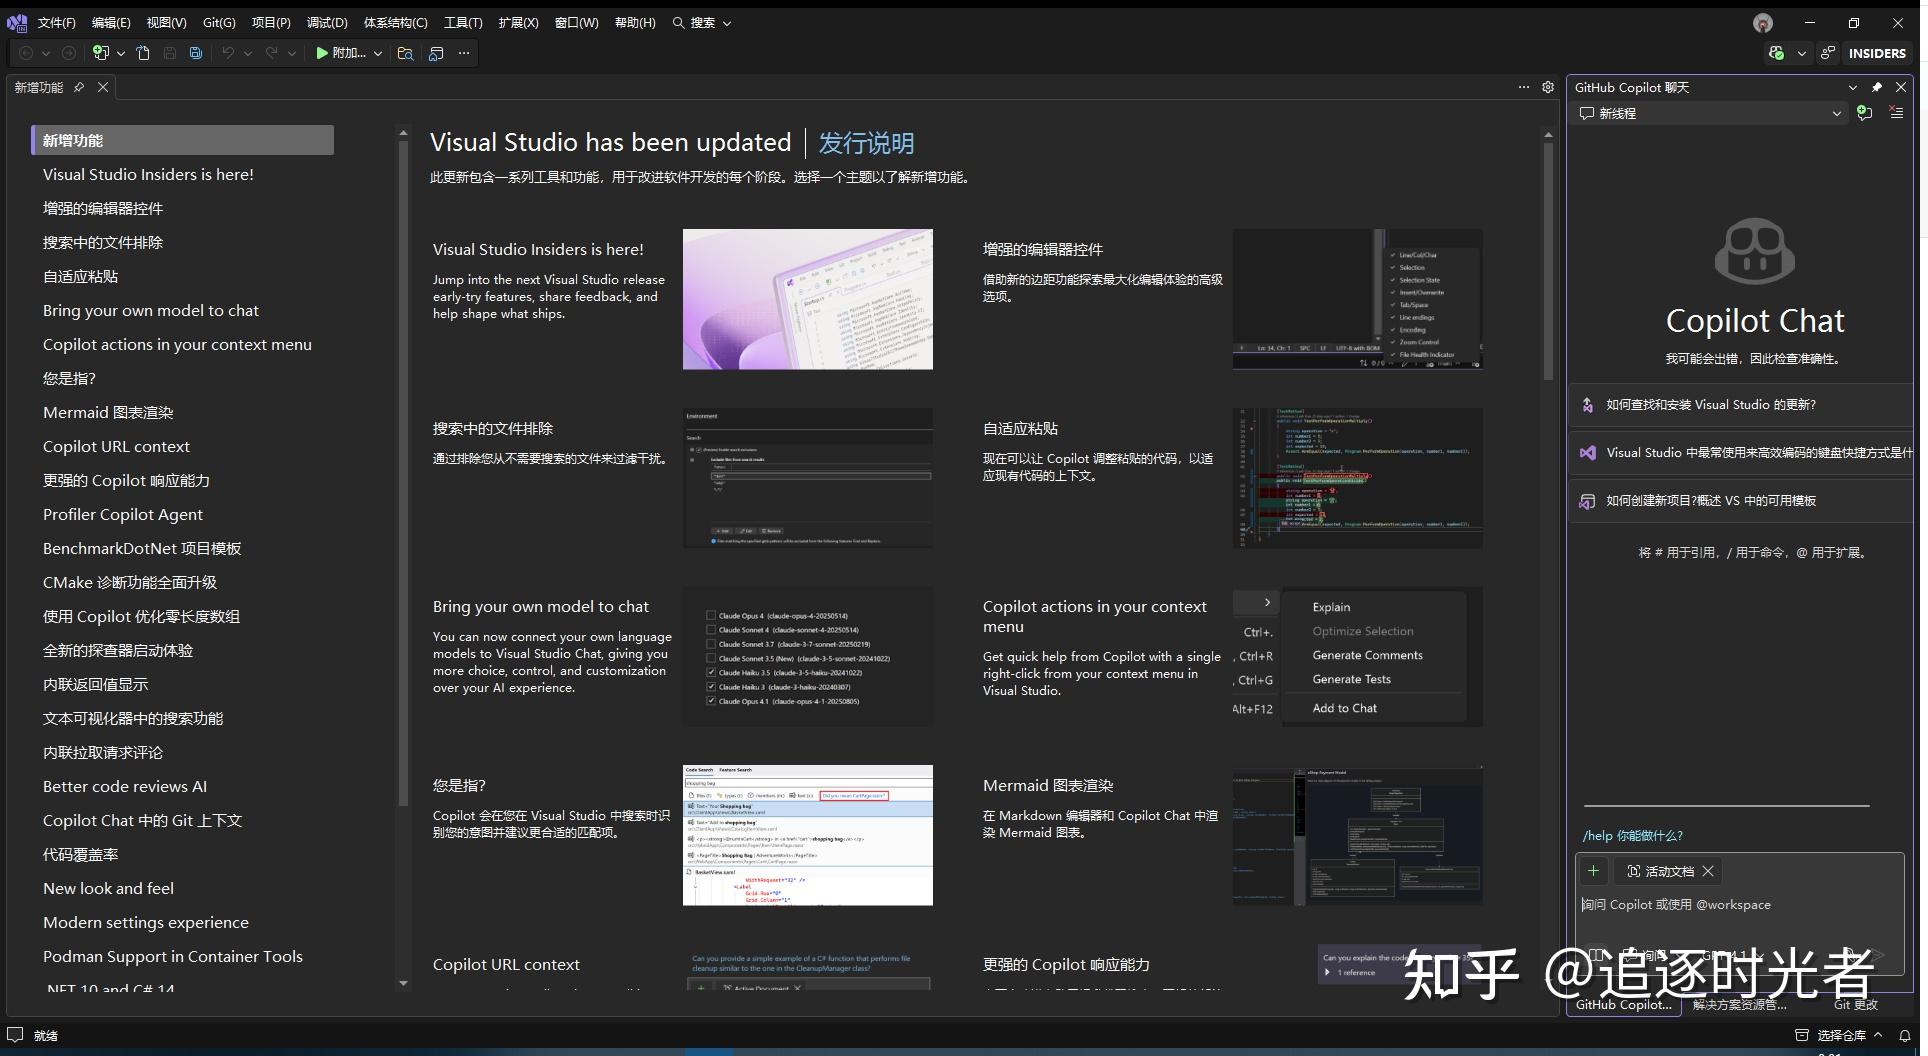Click the Visual Studio Insiders logo icon
The height and width of the screenshot is (1056, 1928).
click(17, 23)
